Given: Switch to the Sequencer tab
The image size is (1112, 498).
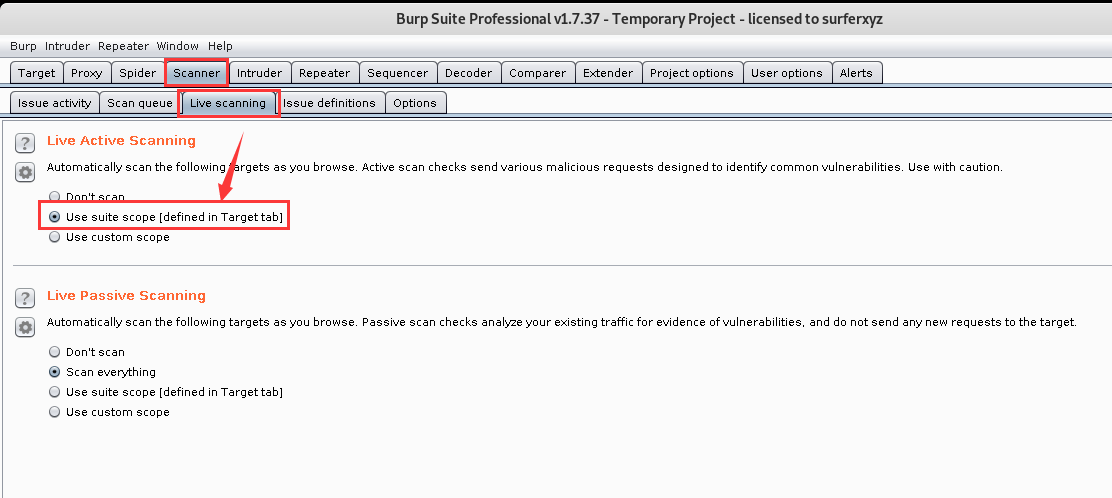Looking at the screenshot, I should pyautogui.click(x=397, y=73).
